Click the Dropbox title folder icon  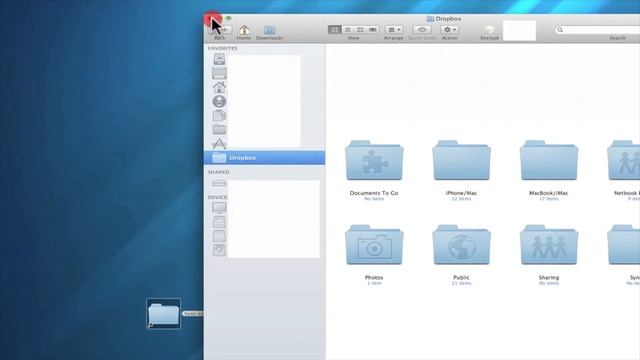coord(430,19)
